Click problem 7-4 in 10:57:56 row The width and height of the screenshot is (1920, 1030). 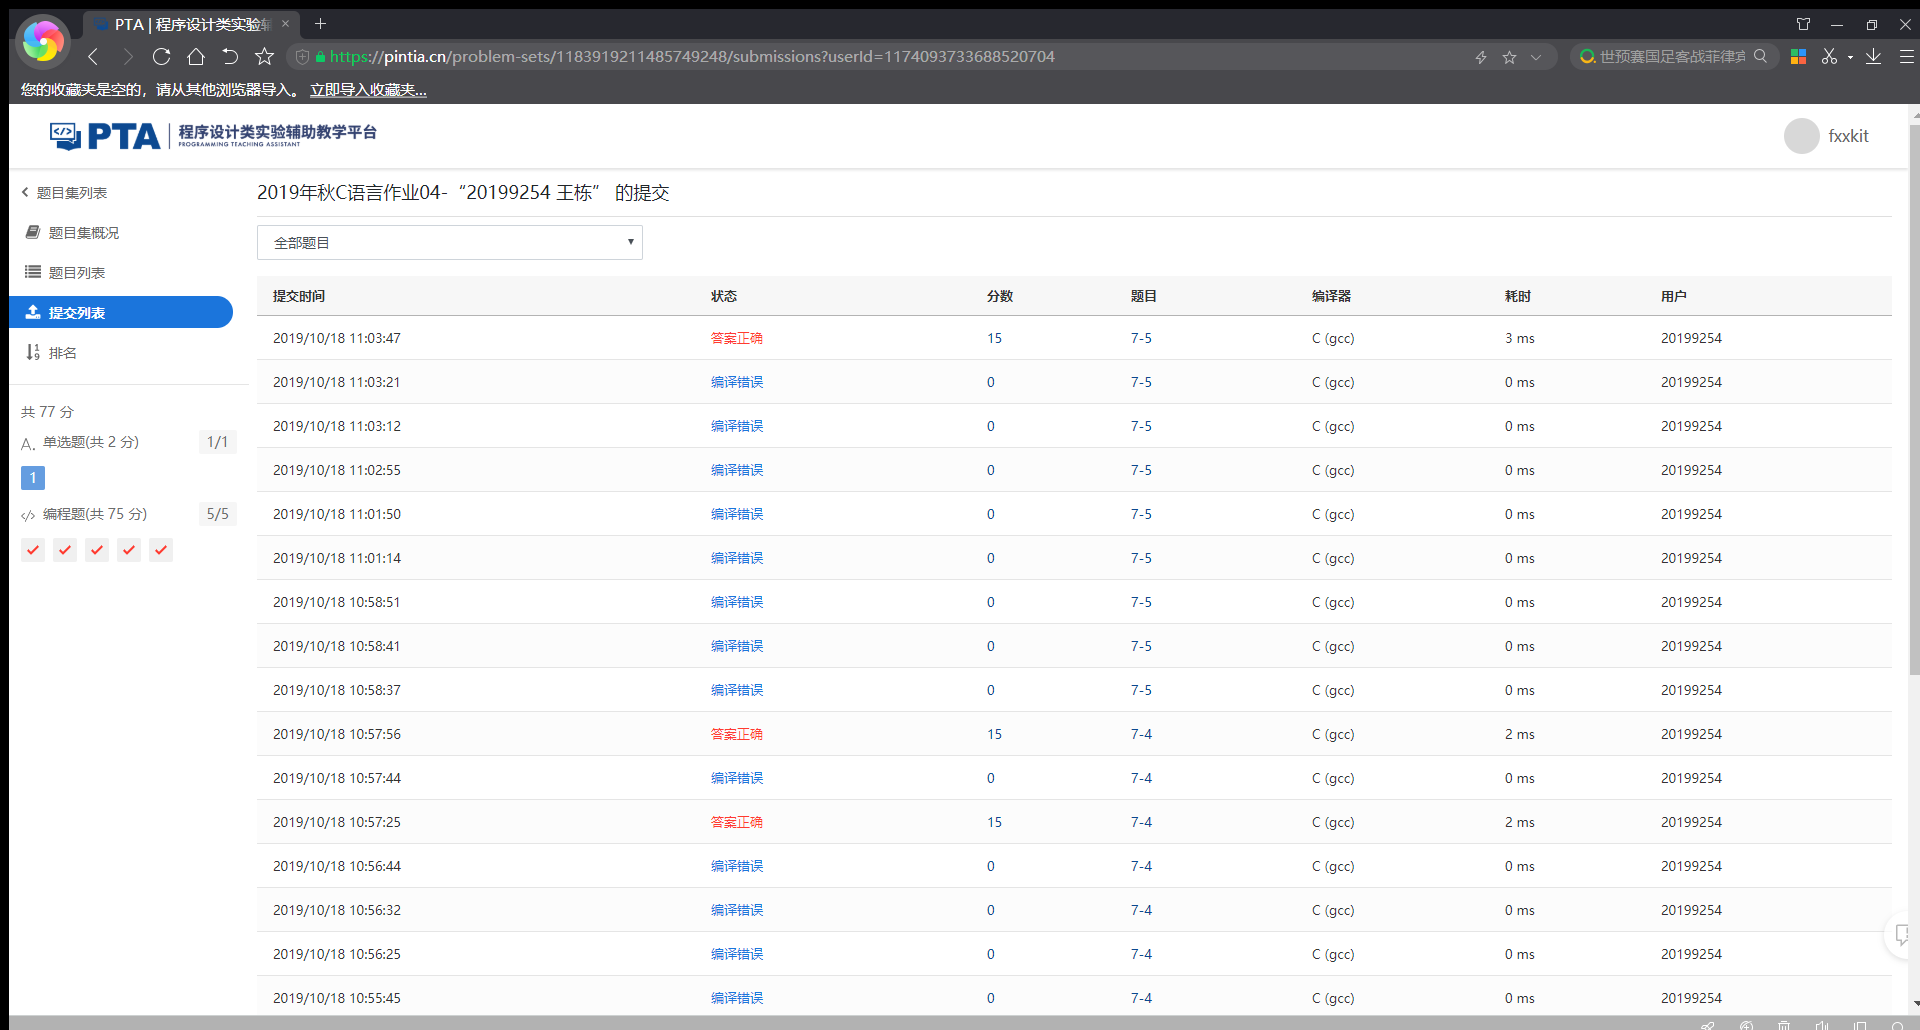pos(1141,734)
